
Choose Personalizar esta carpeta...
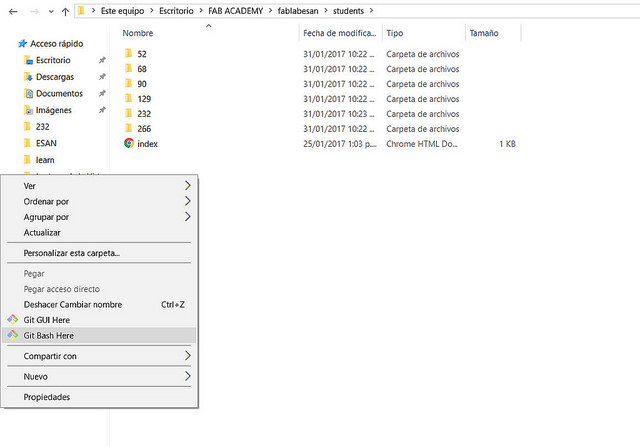click(x=99, y=253)
